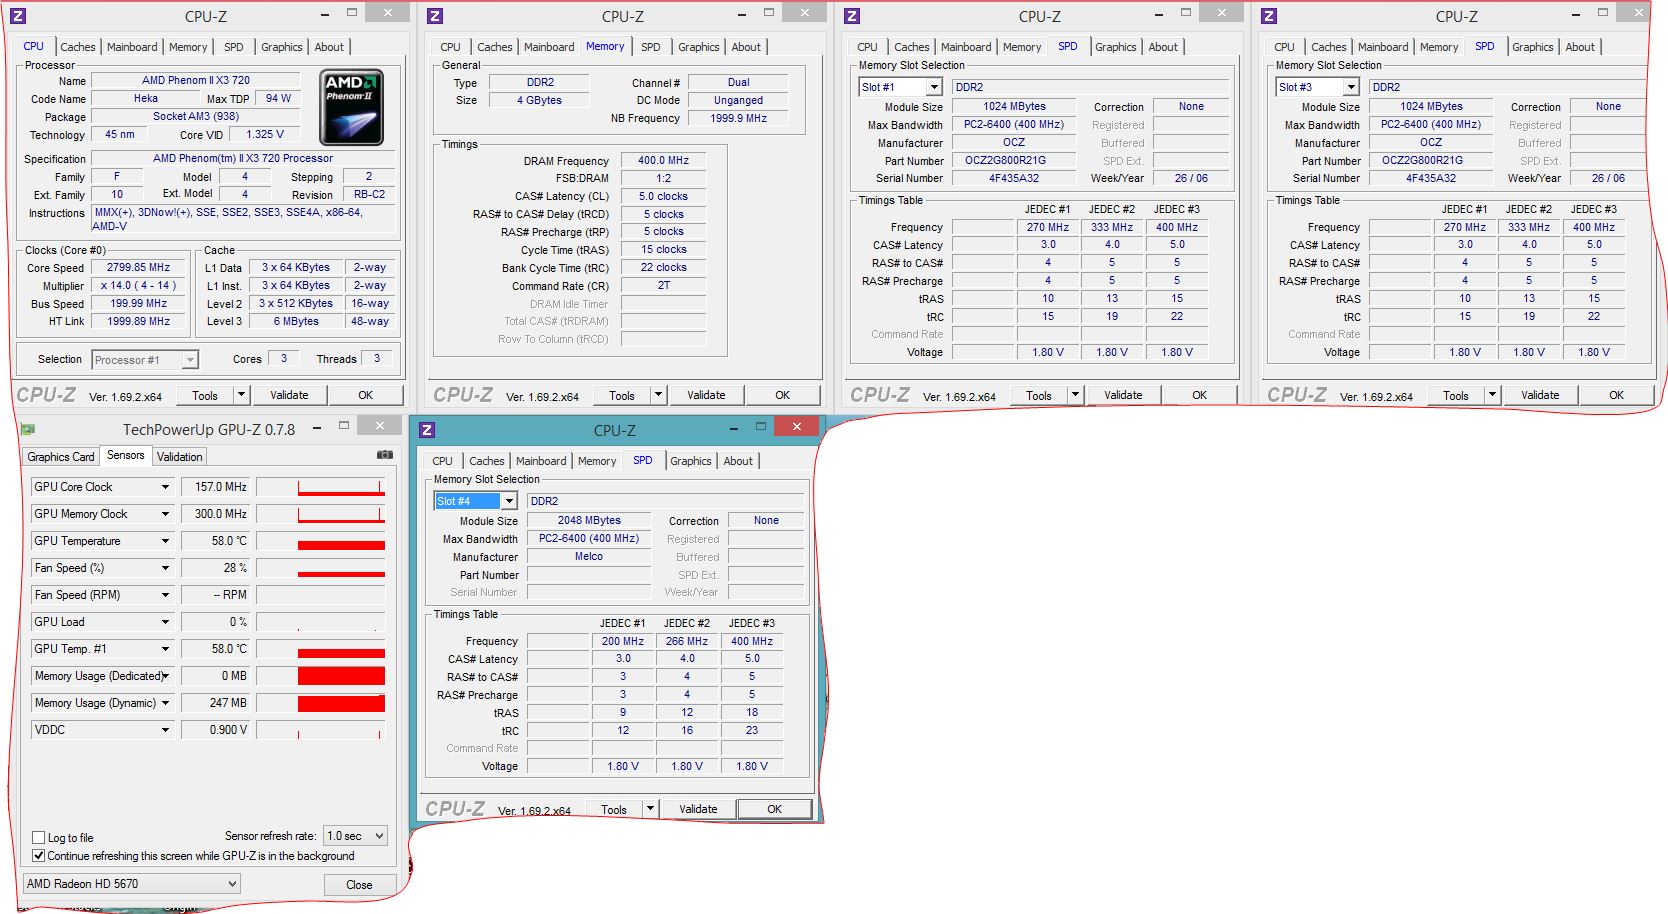This screenshot has width=1668, height=914.
Task: Expand the Fan Speed (%) sensor dropdown
Action: point(165,568)
